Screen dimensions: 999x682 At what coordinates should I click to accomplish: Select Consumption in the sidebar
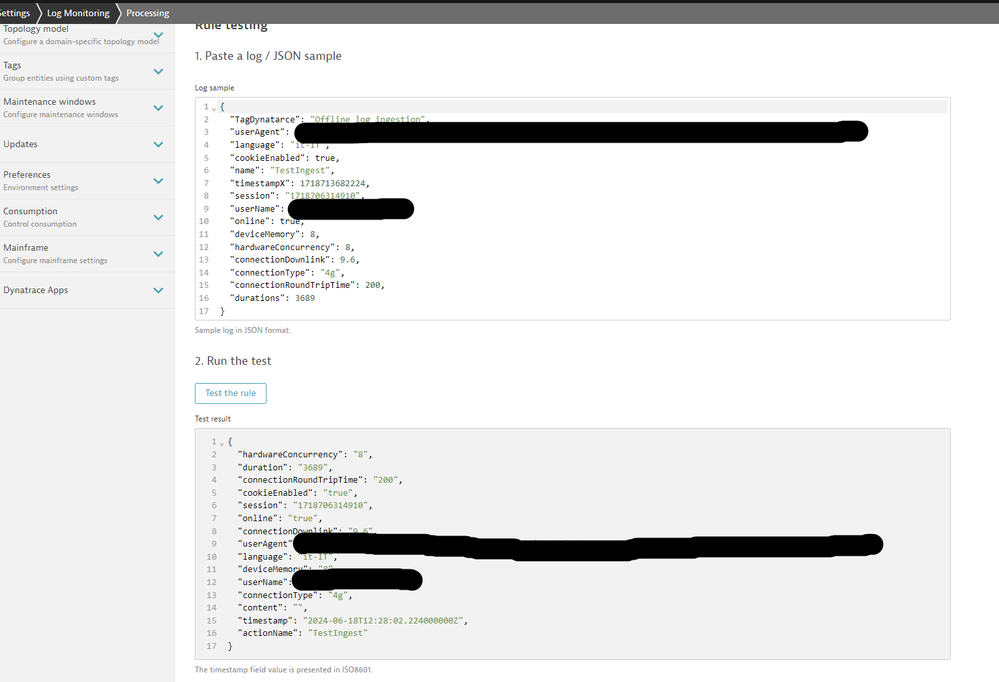coord(31,211)
